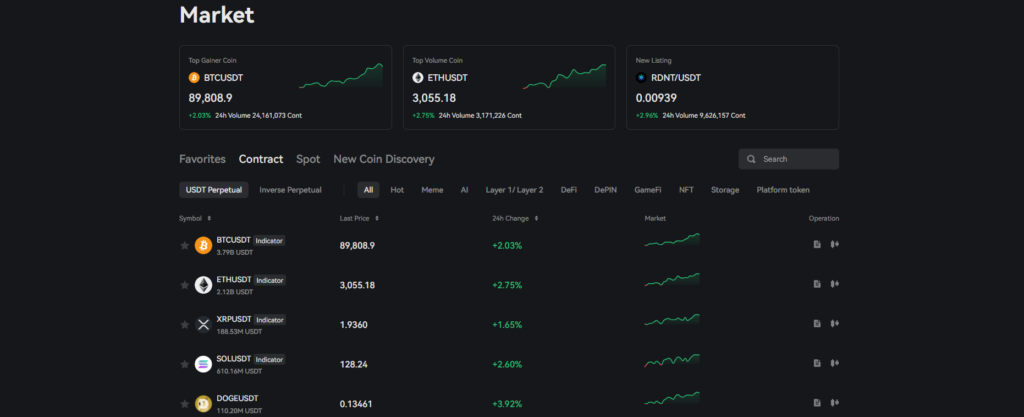Filter coins by All category

[368, 190]
